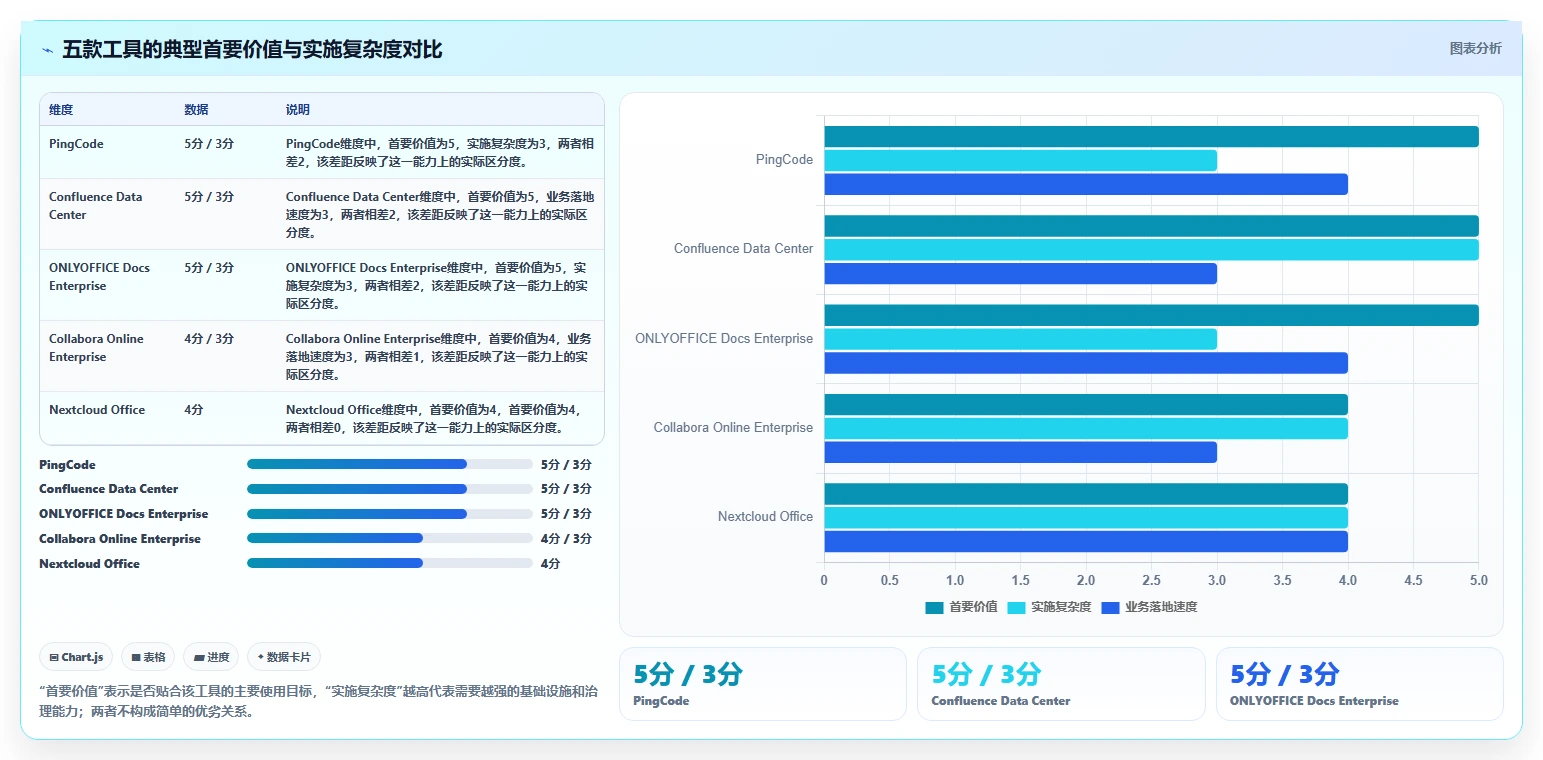Viewport: 1543px width, 760px height.
Task: Click the Confluence Data Center progress bar
Action: point(389,489)
